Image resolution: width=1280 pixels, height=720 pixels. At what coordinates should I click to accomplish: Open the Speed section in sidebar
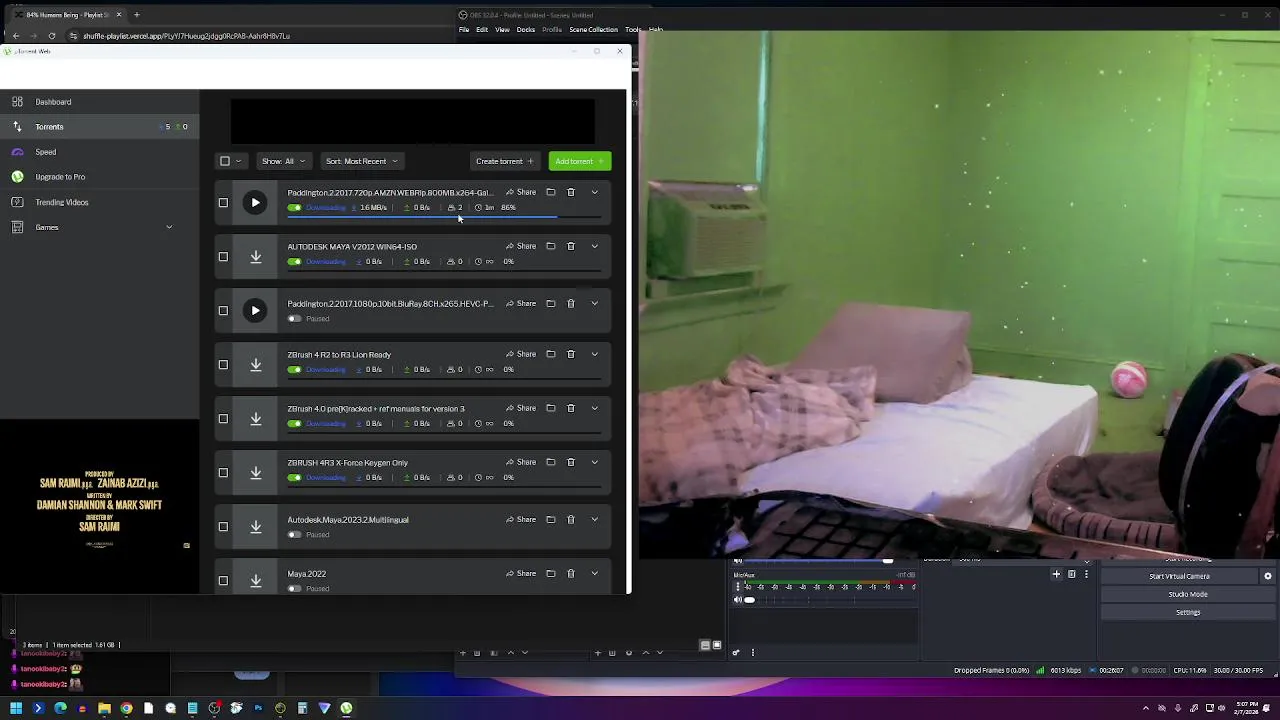[99, 152]
